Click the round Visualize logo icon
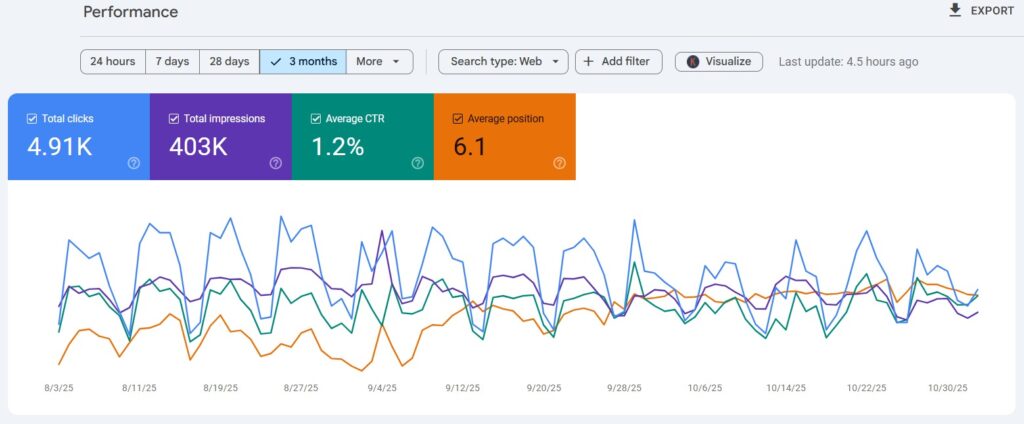This screenshot has height=424, width=1024. pos(693,61)
